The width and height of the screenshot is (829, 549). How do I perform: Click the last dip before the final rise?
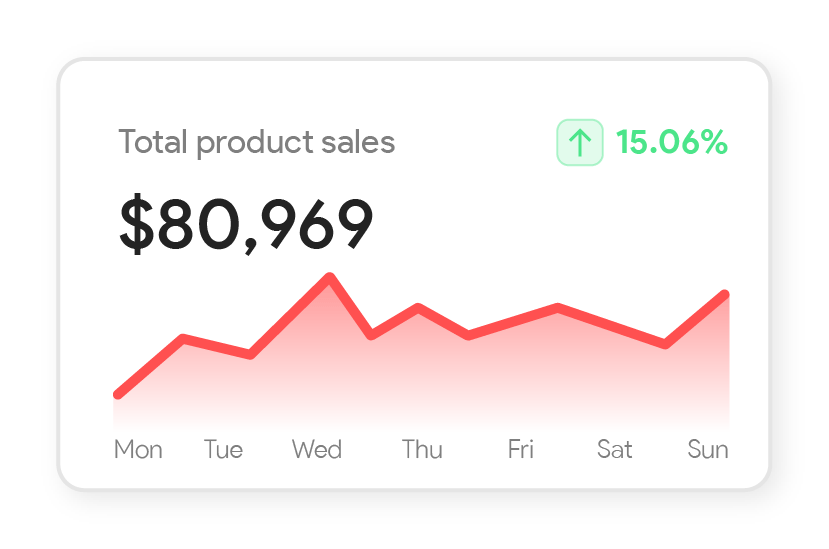tap(665, 344)
